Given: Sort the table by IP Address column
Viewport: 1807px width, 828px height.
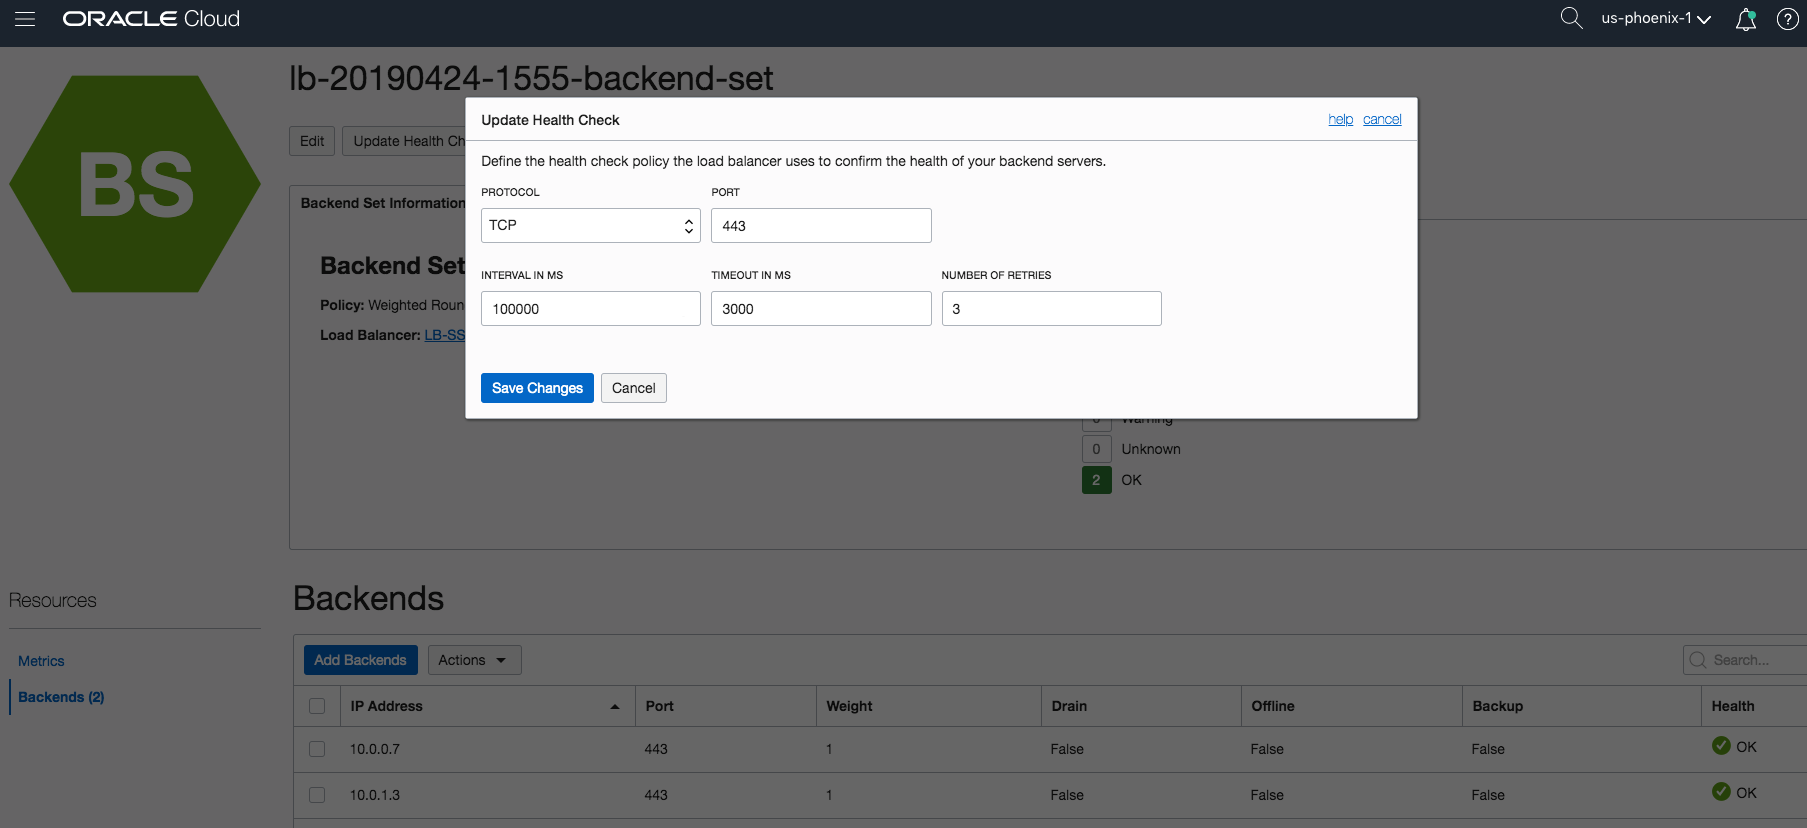Looking at the screenshot, I should coord(386,706).
